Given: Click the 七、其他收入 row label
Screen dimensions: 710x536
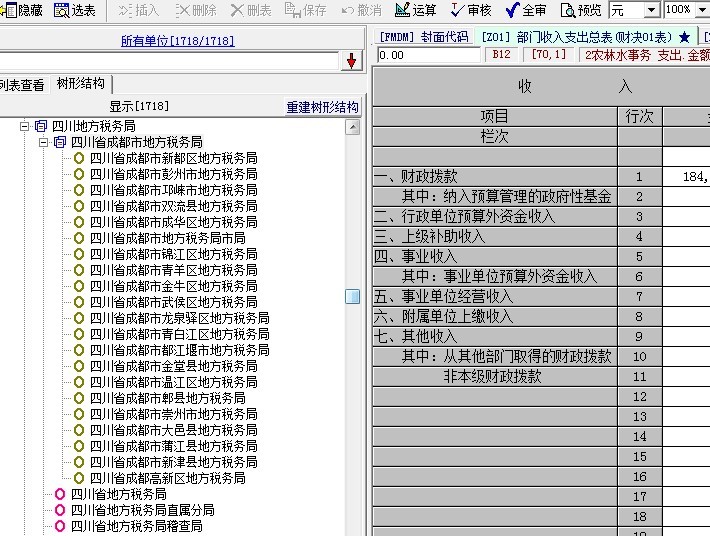Looking at the screenshot, I should click(x=495, y=336).
